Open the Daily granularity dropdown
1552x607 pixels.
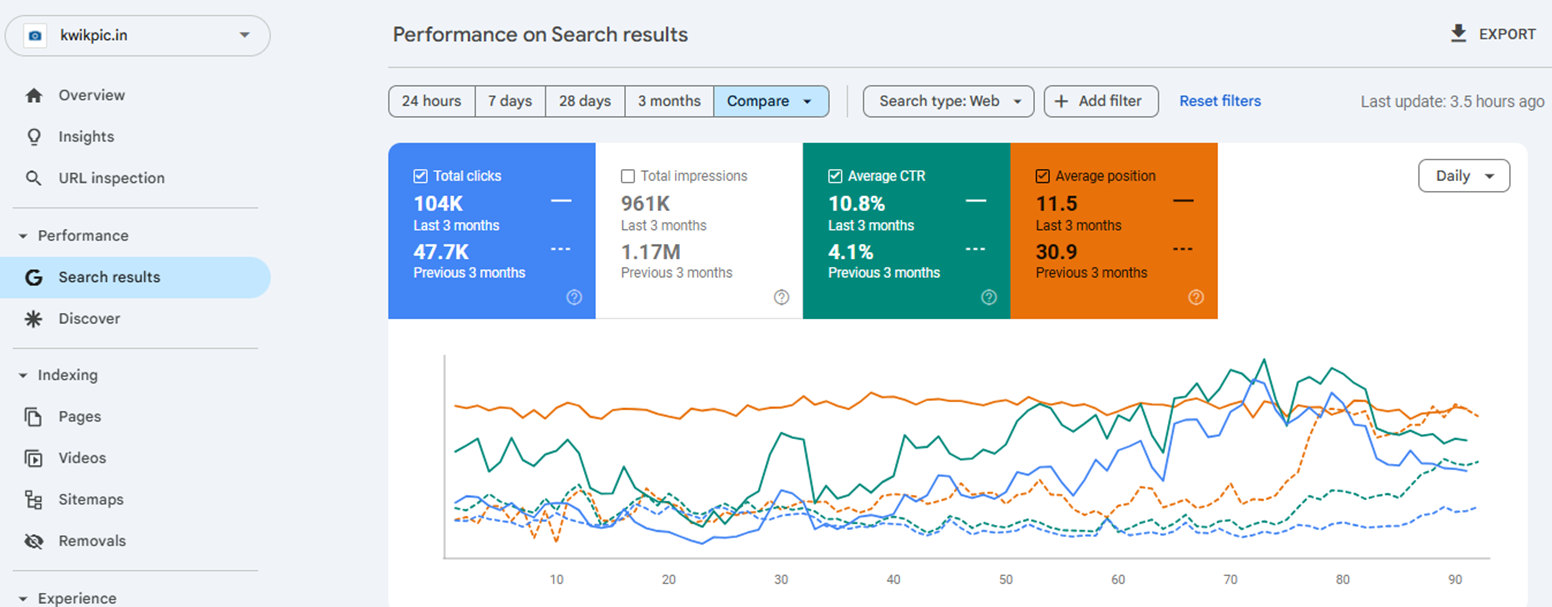[x=1464, y=176]
